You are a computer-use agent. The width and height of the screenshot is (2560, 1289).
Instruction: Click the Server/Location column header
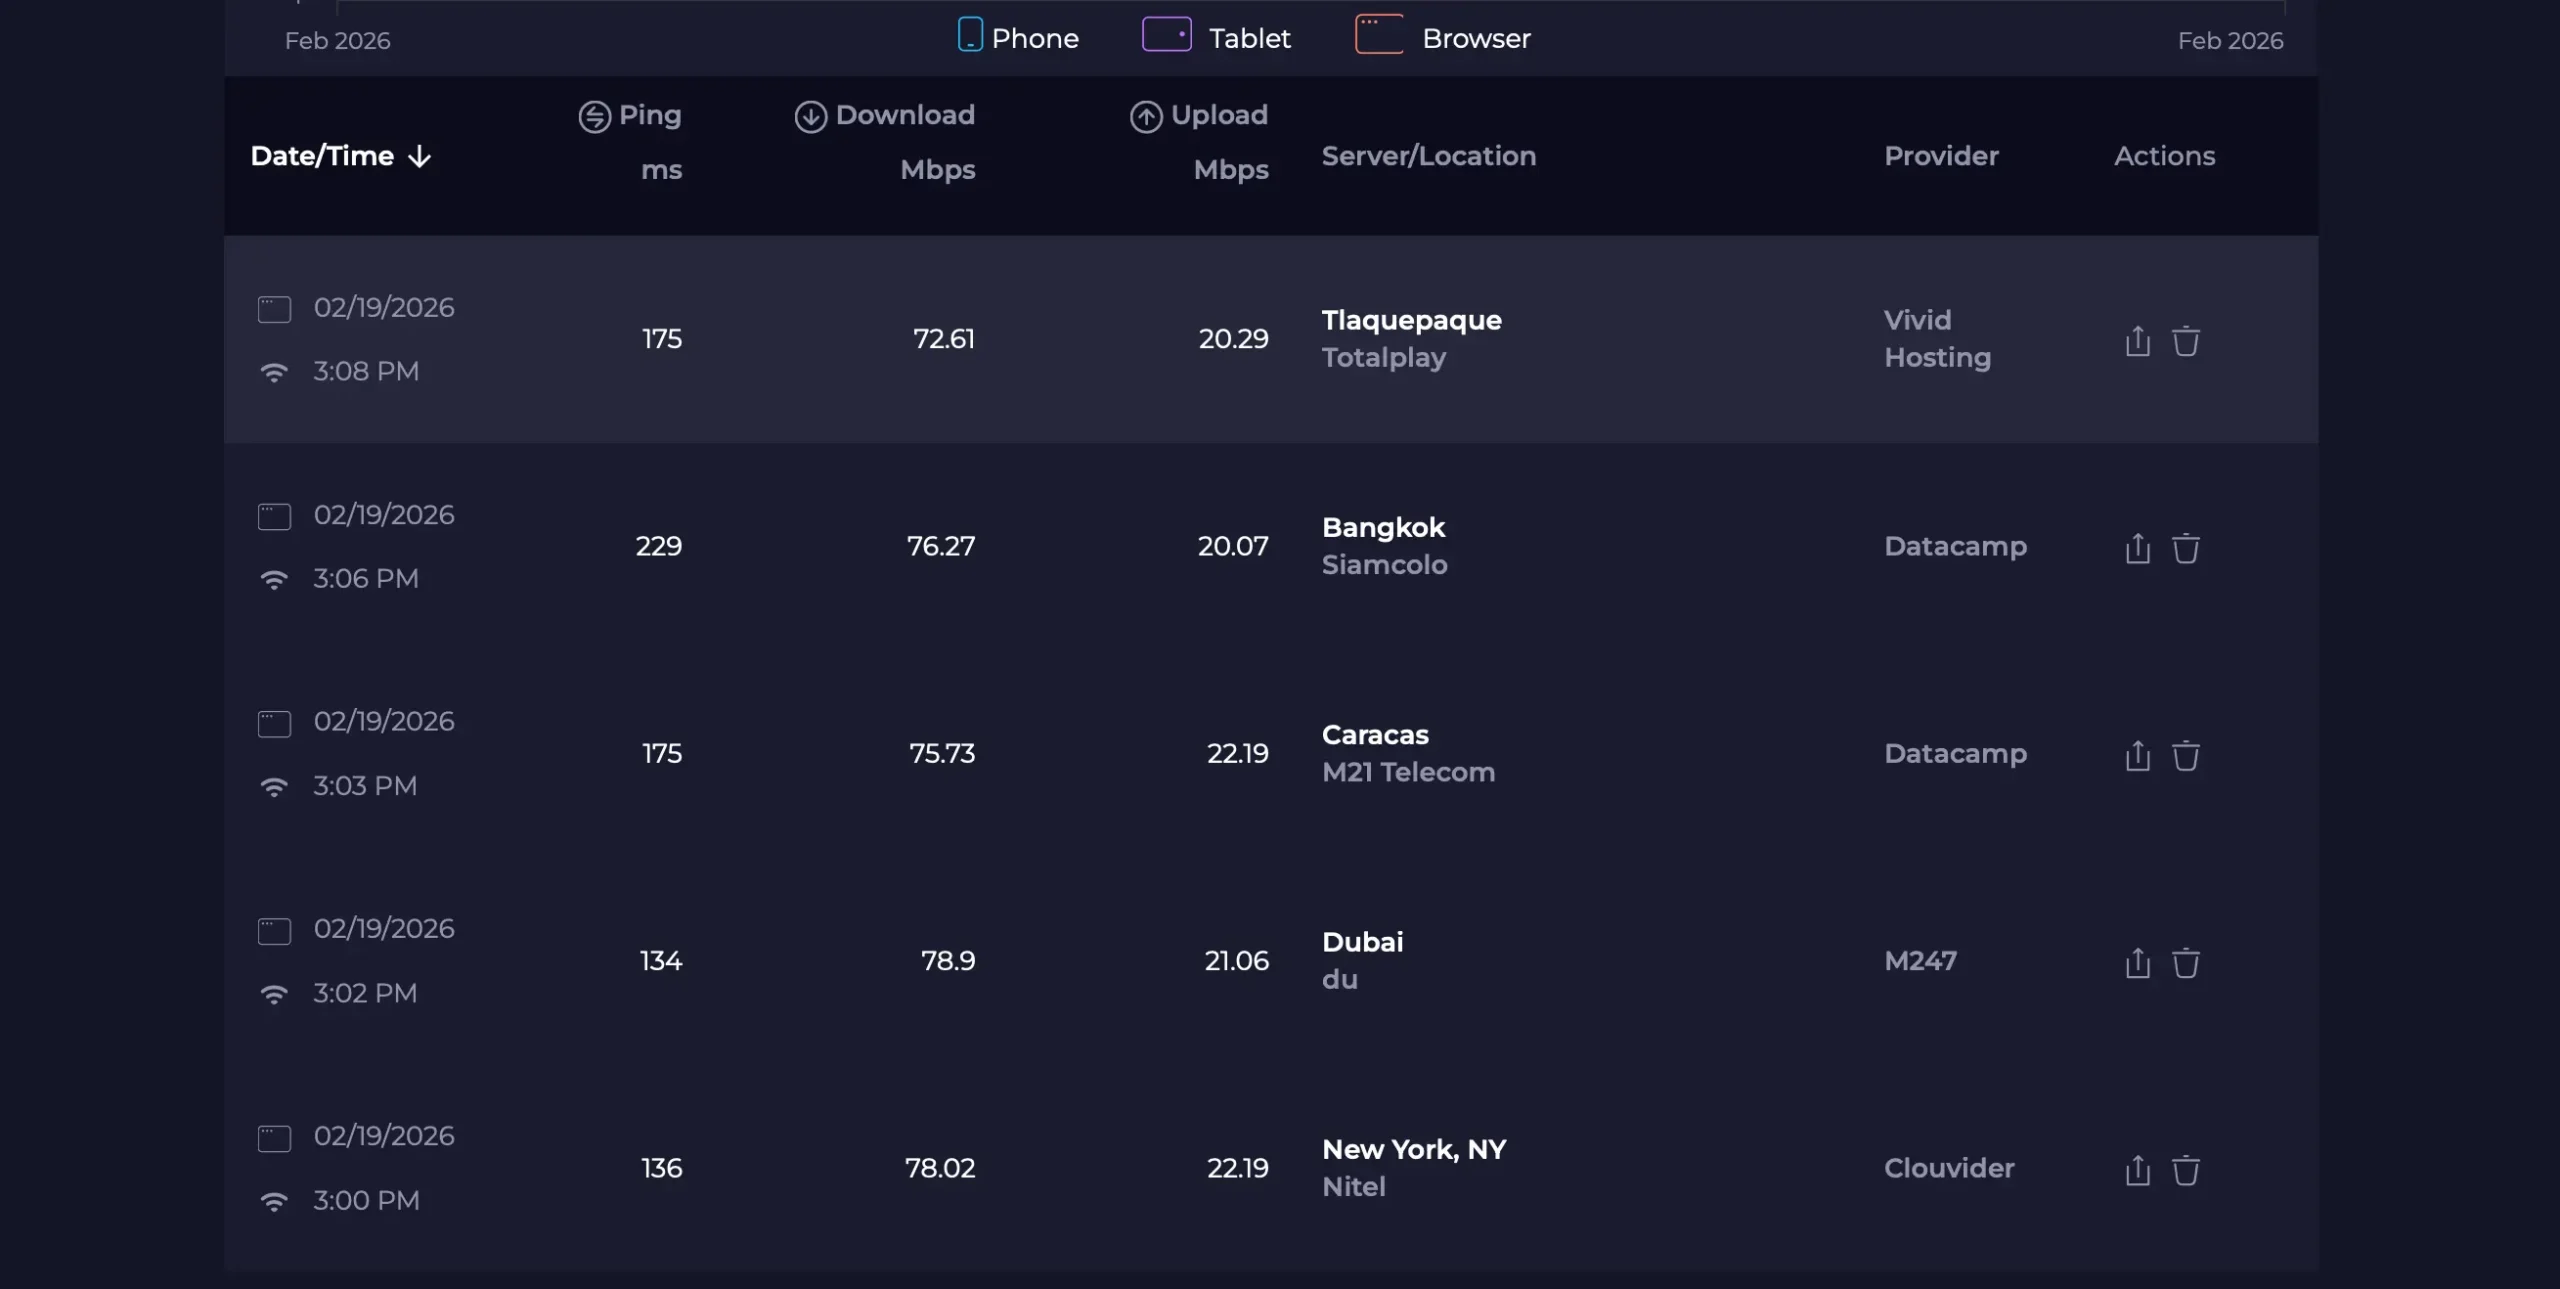pyautogui.click(x=1428, y=156)
